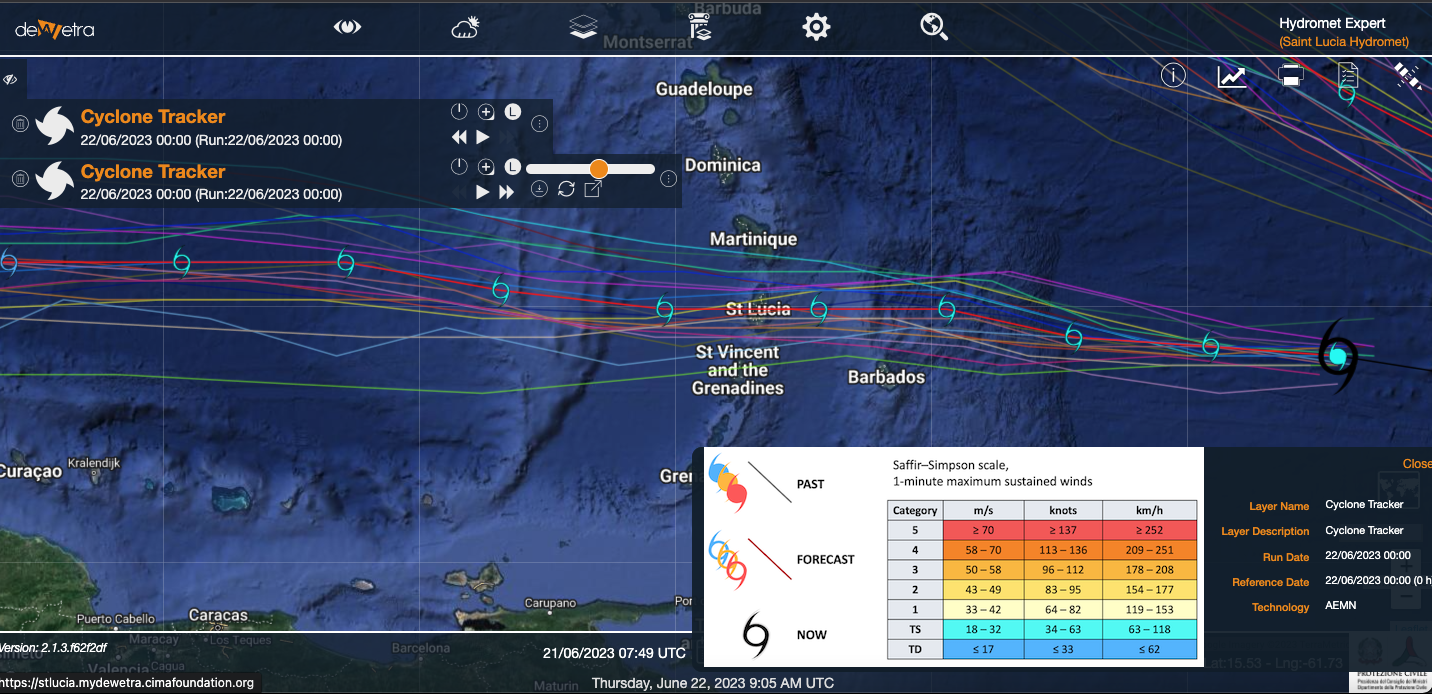Viewport: 1432px width, 694px height.
Task: Open second Cyclone Tracker layer in external window
Action: 593,189
